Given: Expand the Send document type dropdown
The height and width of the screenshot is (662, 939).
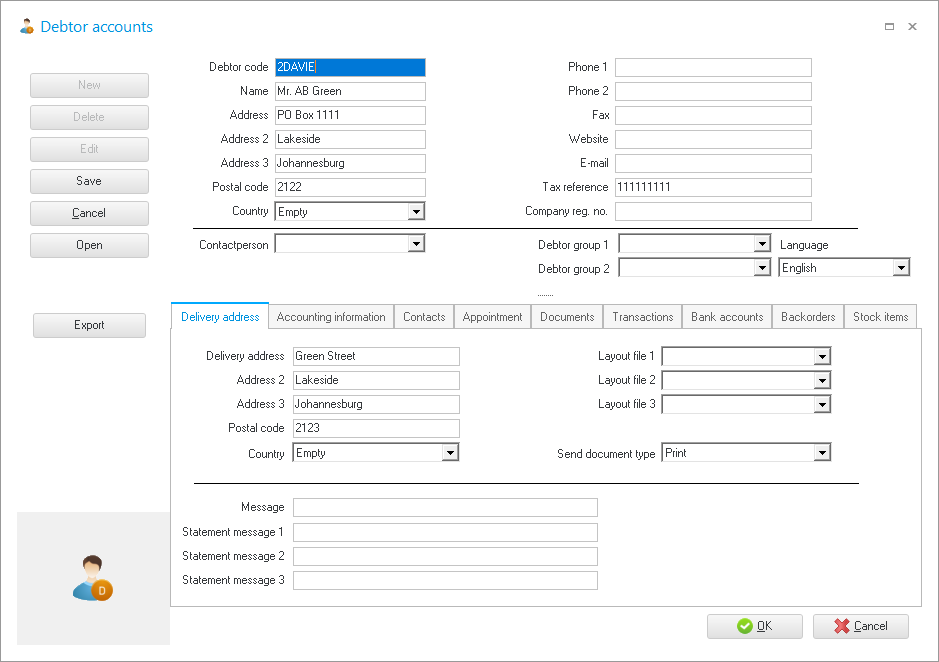Looking at the screenshot, I should click(821, 453).
